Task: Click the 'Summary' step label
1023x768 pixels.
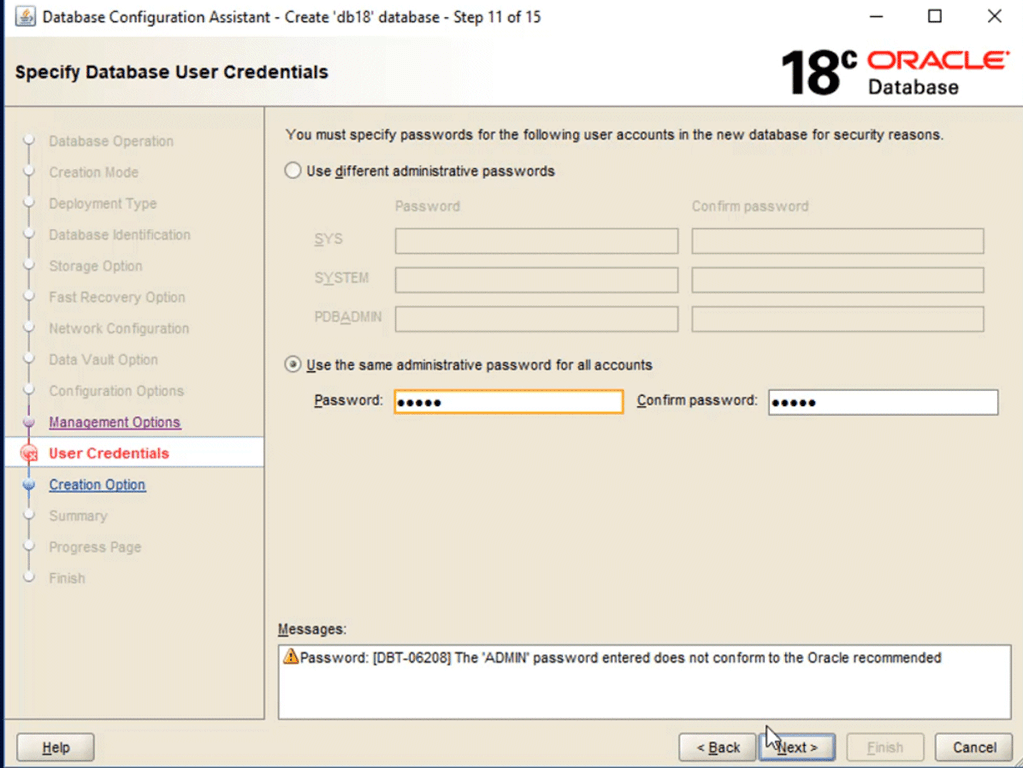Action: pyautogui.click(x=78, y=516)
